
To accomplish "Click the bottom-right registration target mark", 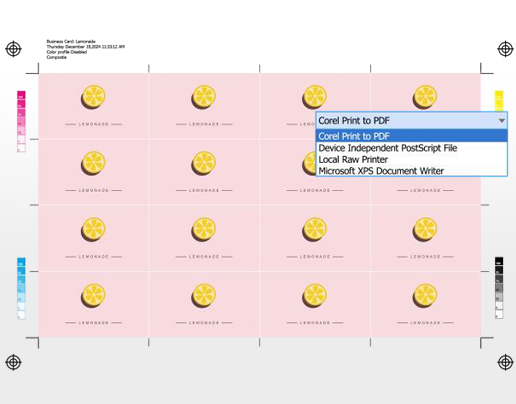I will (x=505, y=362).
